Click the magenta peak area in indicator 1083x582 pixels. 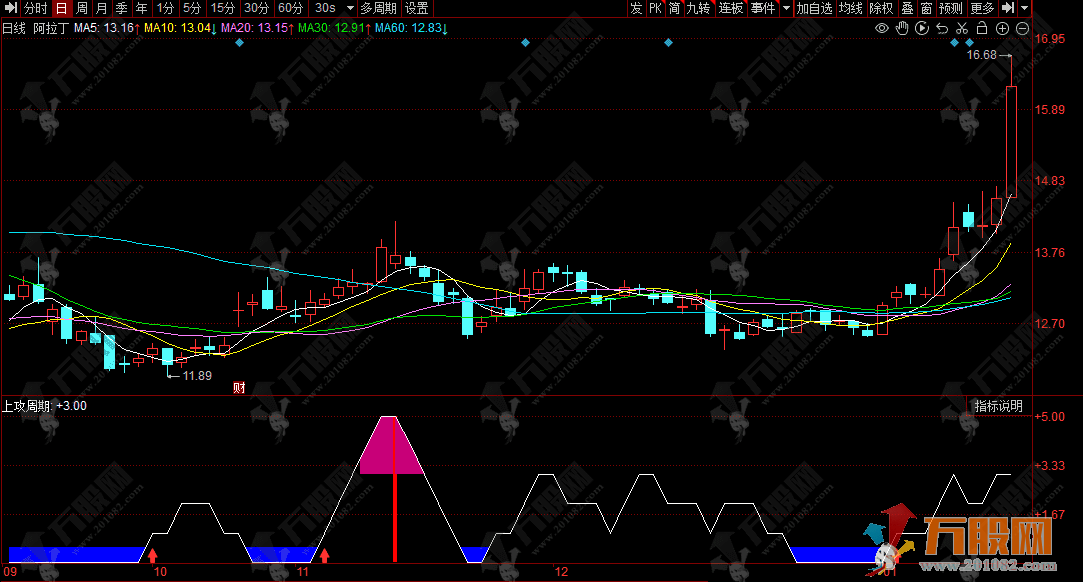coord(393,448)
